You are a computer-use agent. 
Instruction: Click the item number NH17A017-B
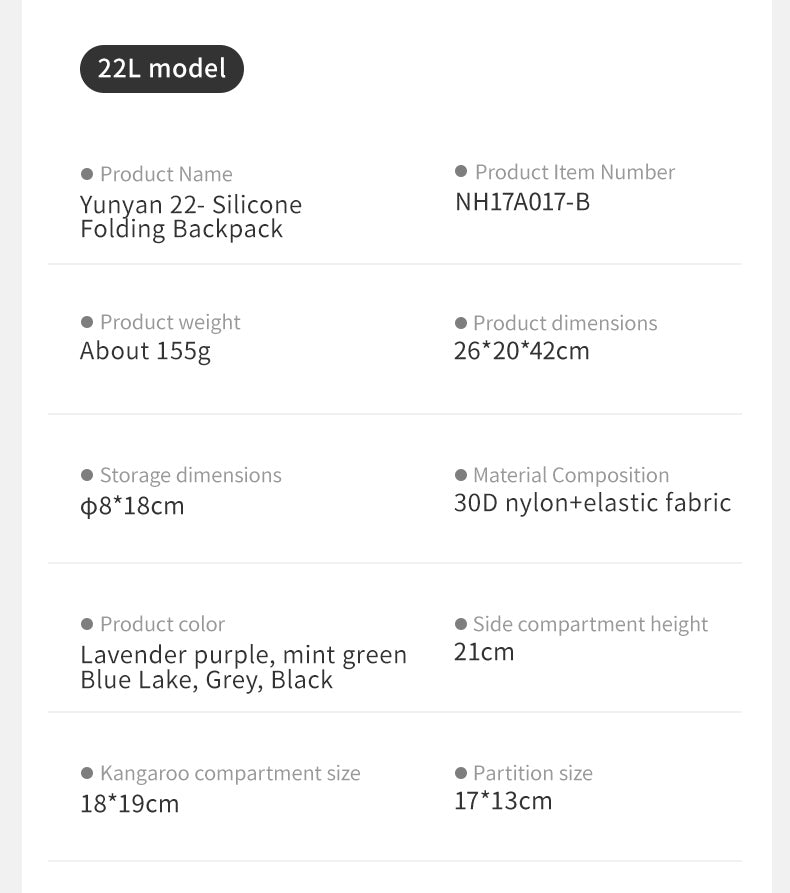[522, 202]
